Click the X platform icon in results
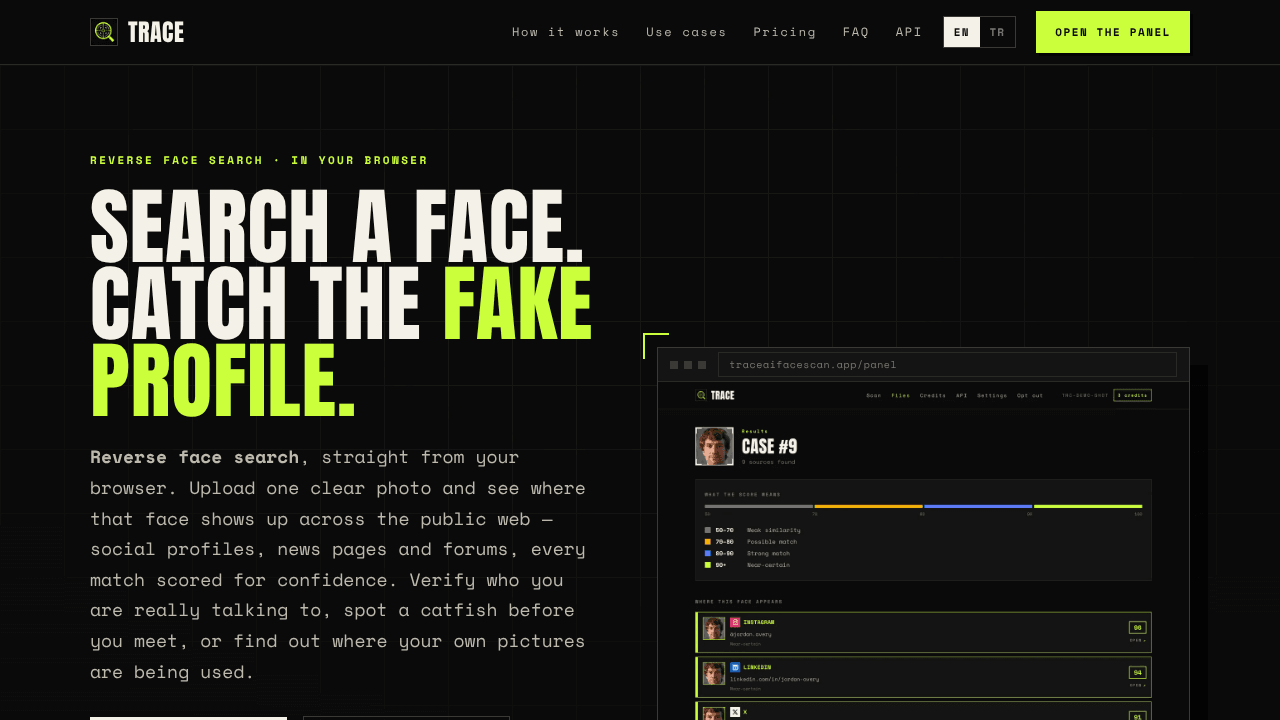 [735, 712]
